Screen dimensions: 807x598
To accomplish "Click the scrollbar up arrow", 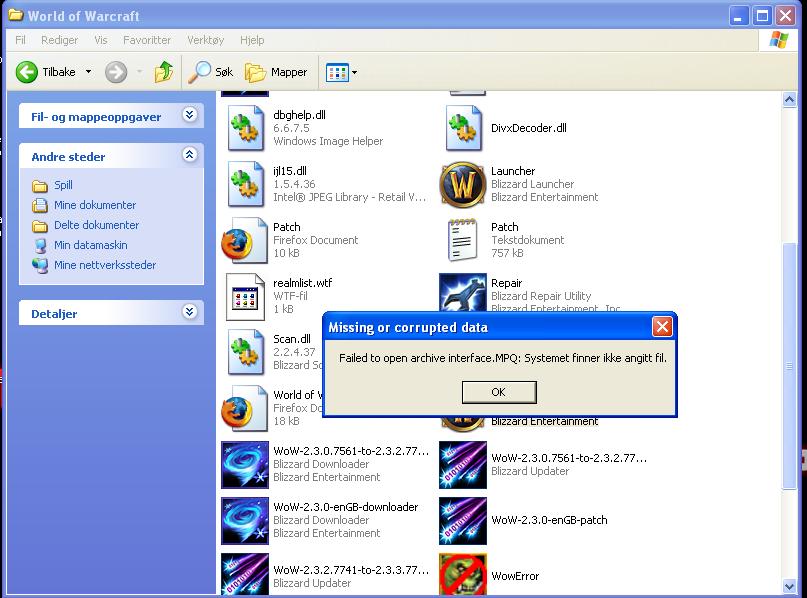I will 789,100.
